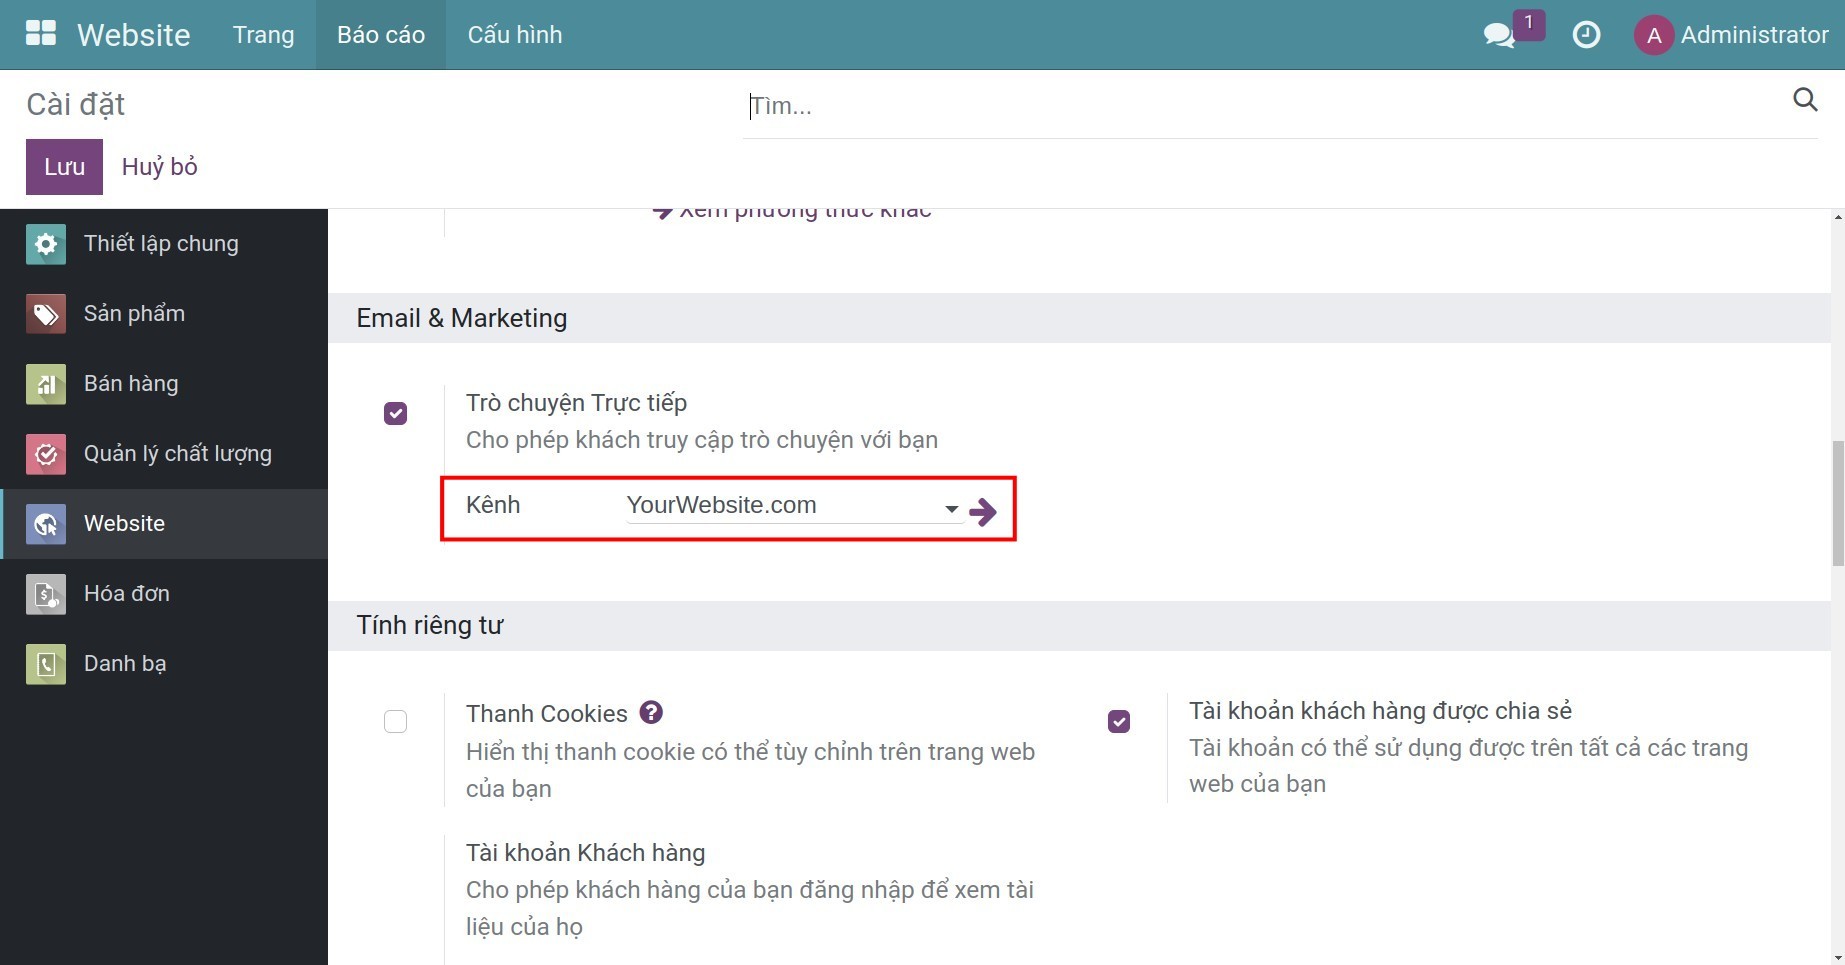
Task: Click the Lưu save button
Action: (x=63, y=166)
